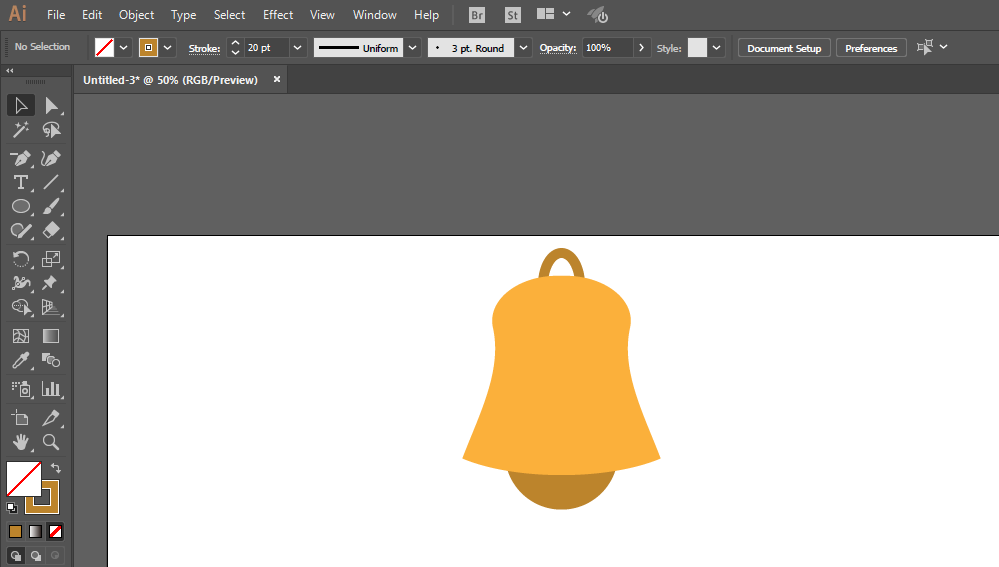
Task: Open the Object menu
Action: (x=136, y=15)
